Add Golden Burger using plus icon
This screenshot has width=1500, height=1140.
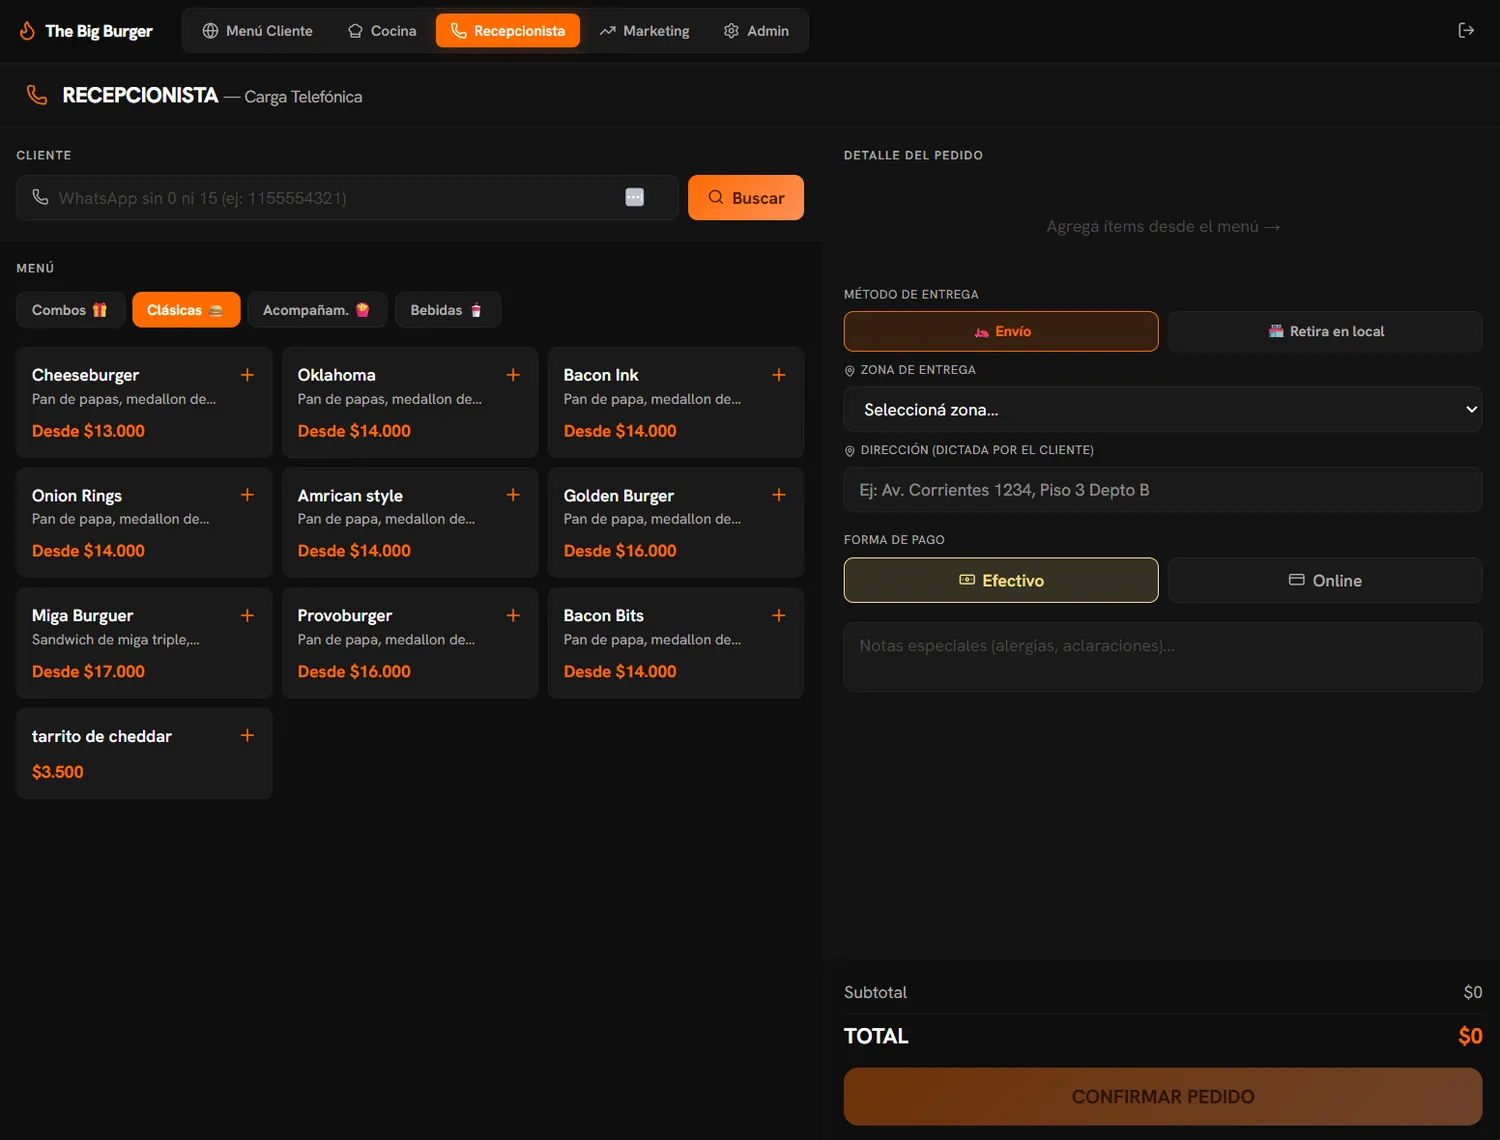[779, 495]
